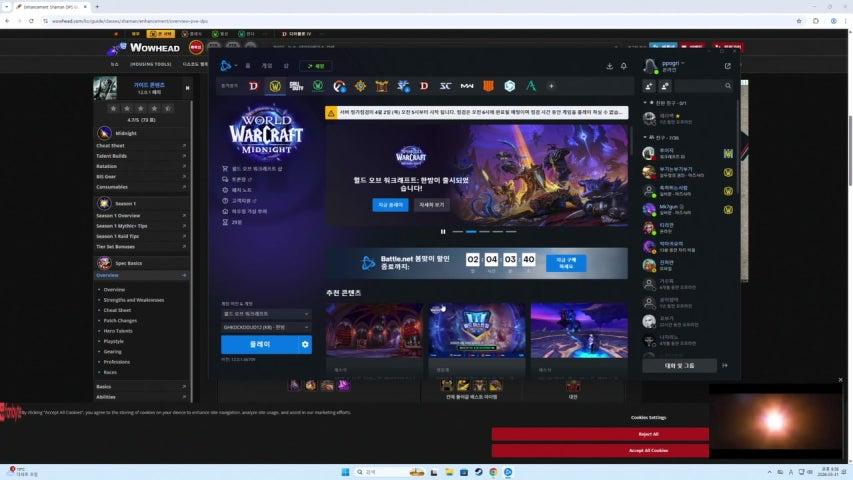
Task: Expand Season 1 Overview in Wowhead sidebar
Action: [184, 216]
